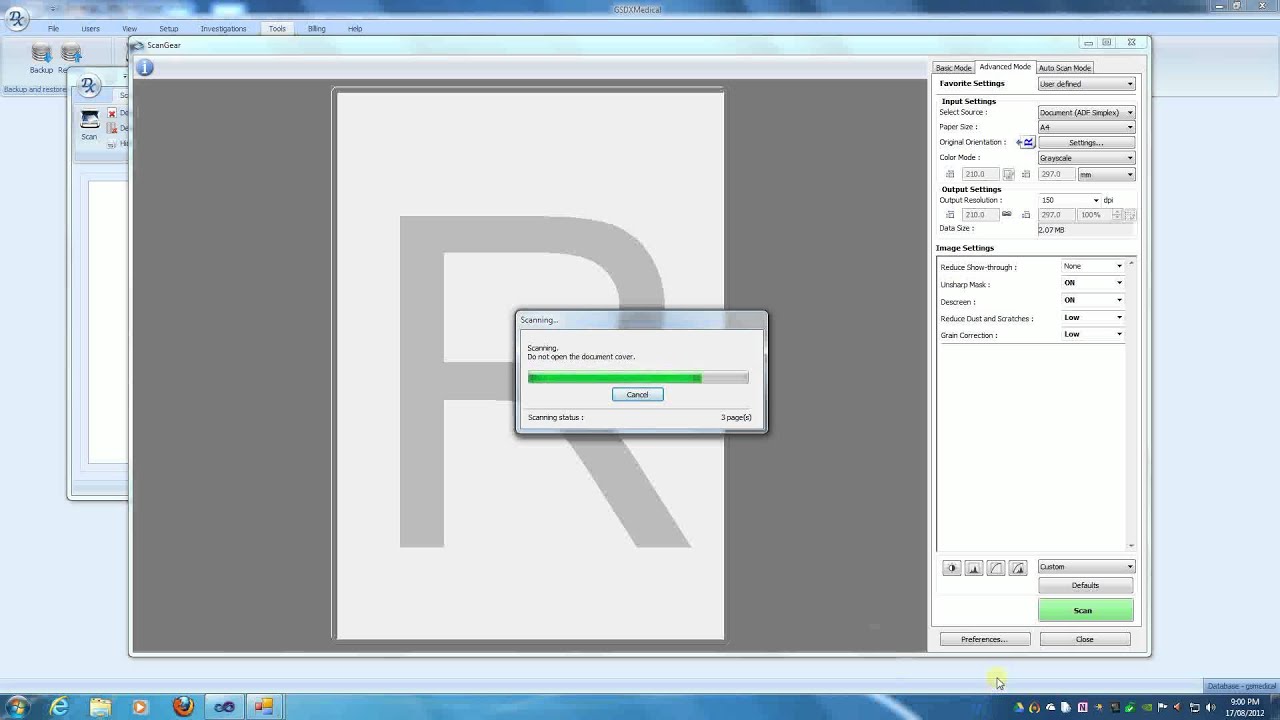Open the final review histogram tool
Viewport: 1280px width, 720px height.
1017,568
